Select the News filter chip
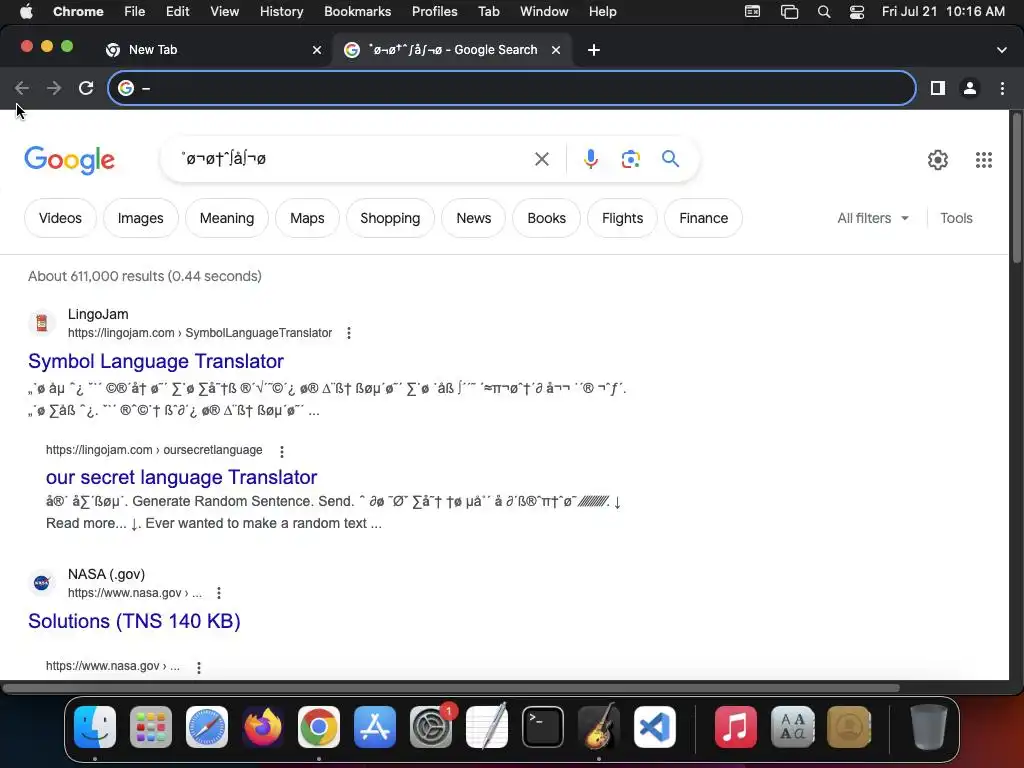The height and width of the screenshot is (768, 1024). [473, 218]
